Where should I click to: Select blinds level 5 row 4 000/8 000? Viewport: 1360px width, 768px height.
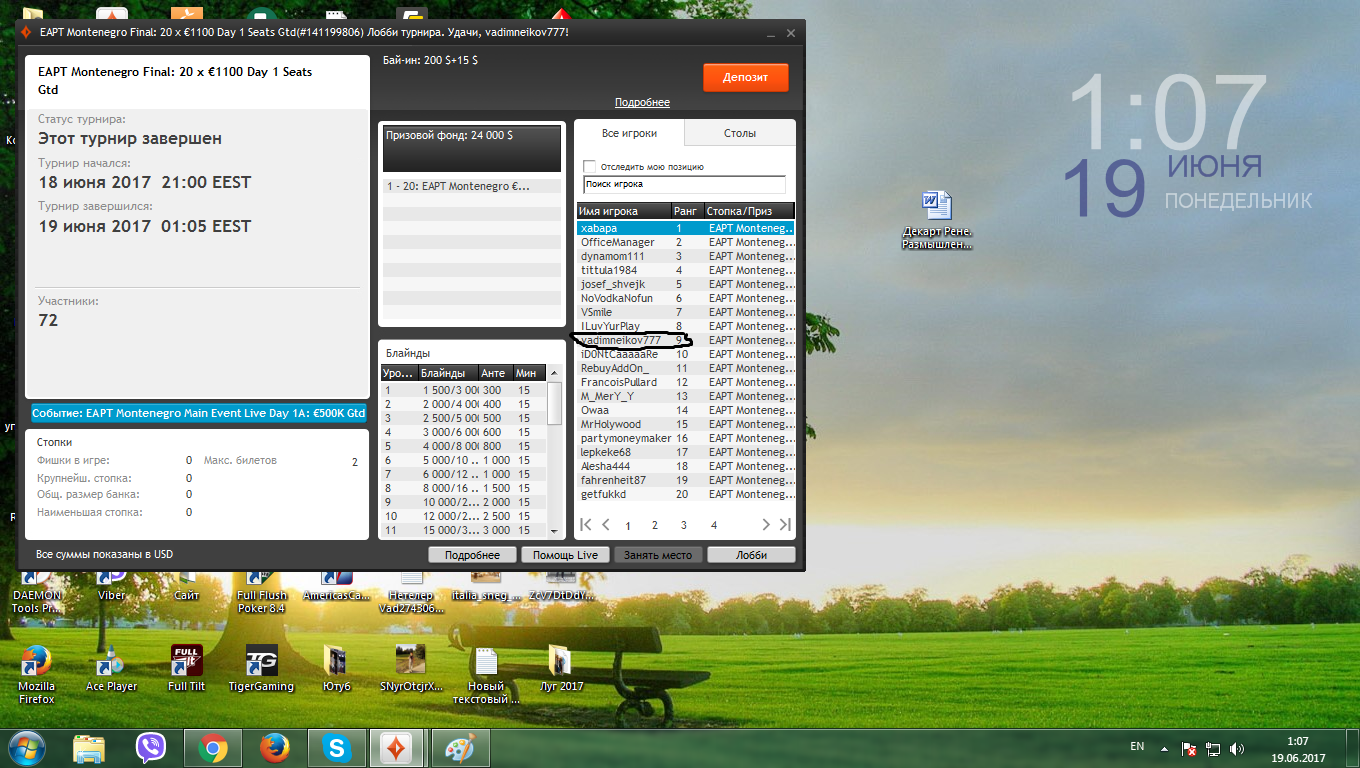465,446
